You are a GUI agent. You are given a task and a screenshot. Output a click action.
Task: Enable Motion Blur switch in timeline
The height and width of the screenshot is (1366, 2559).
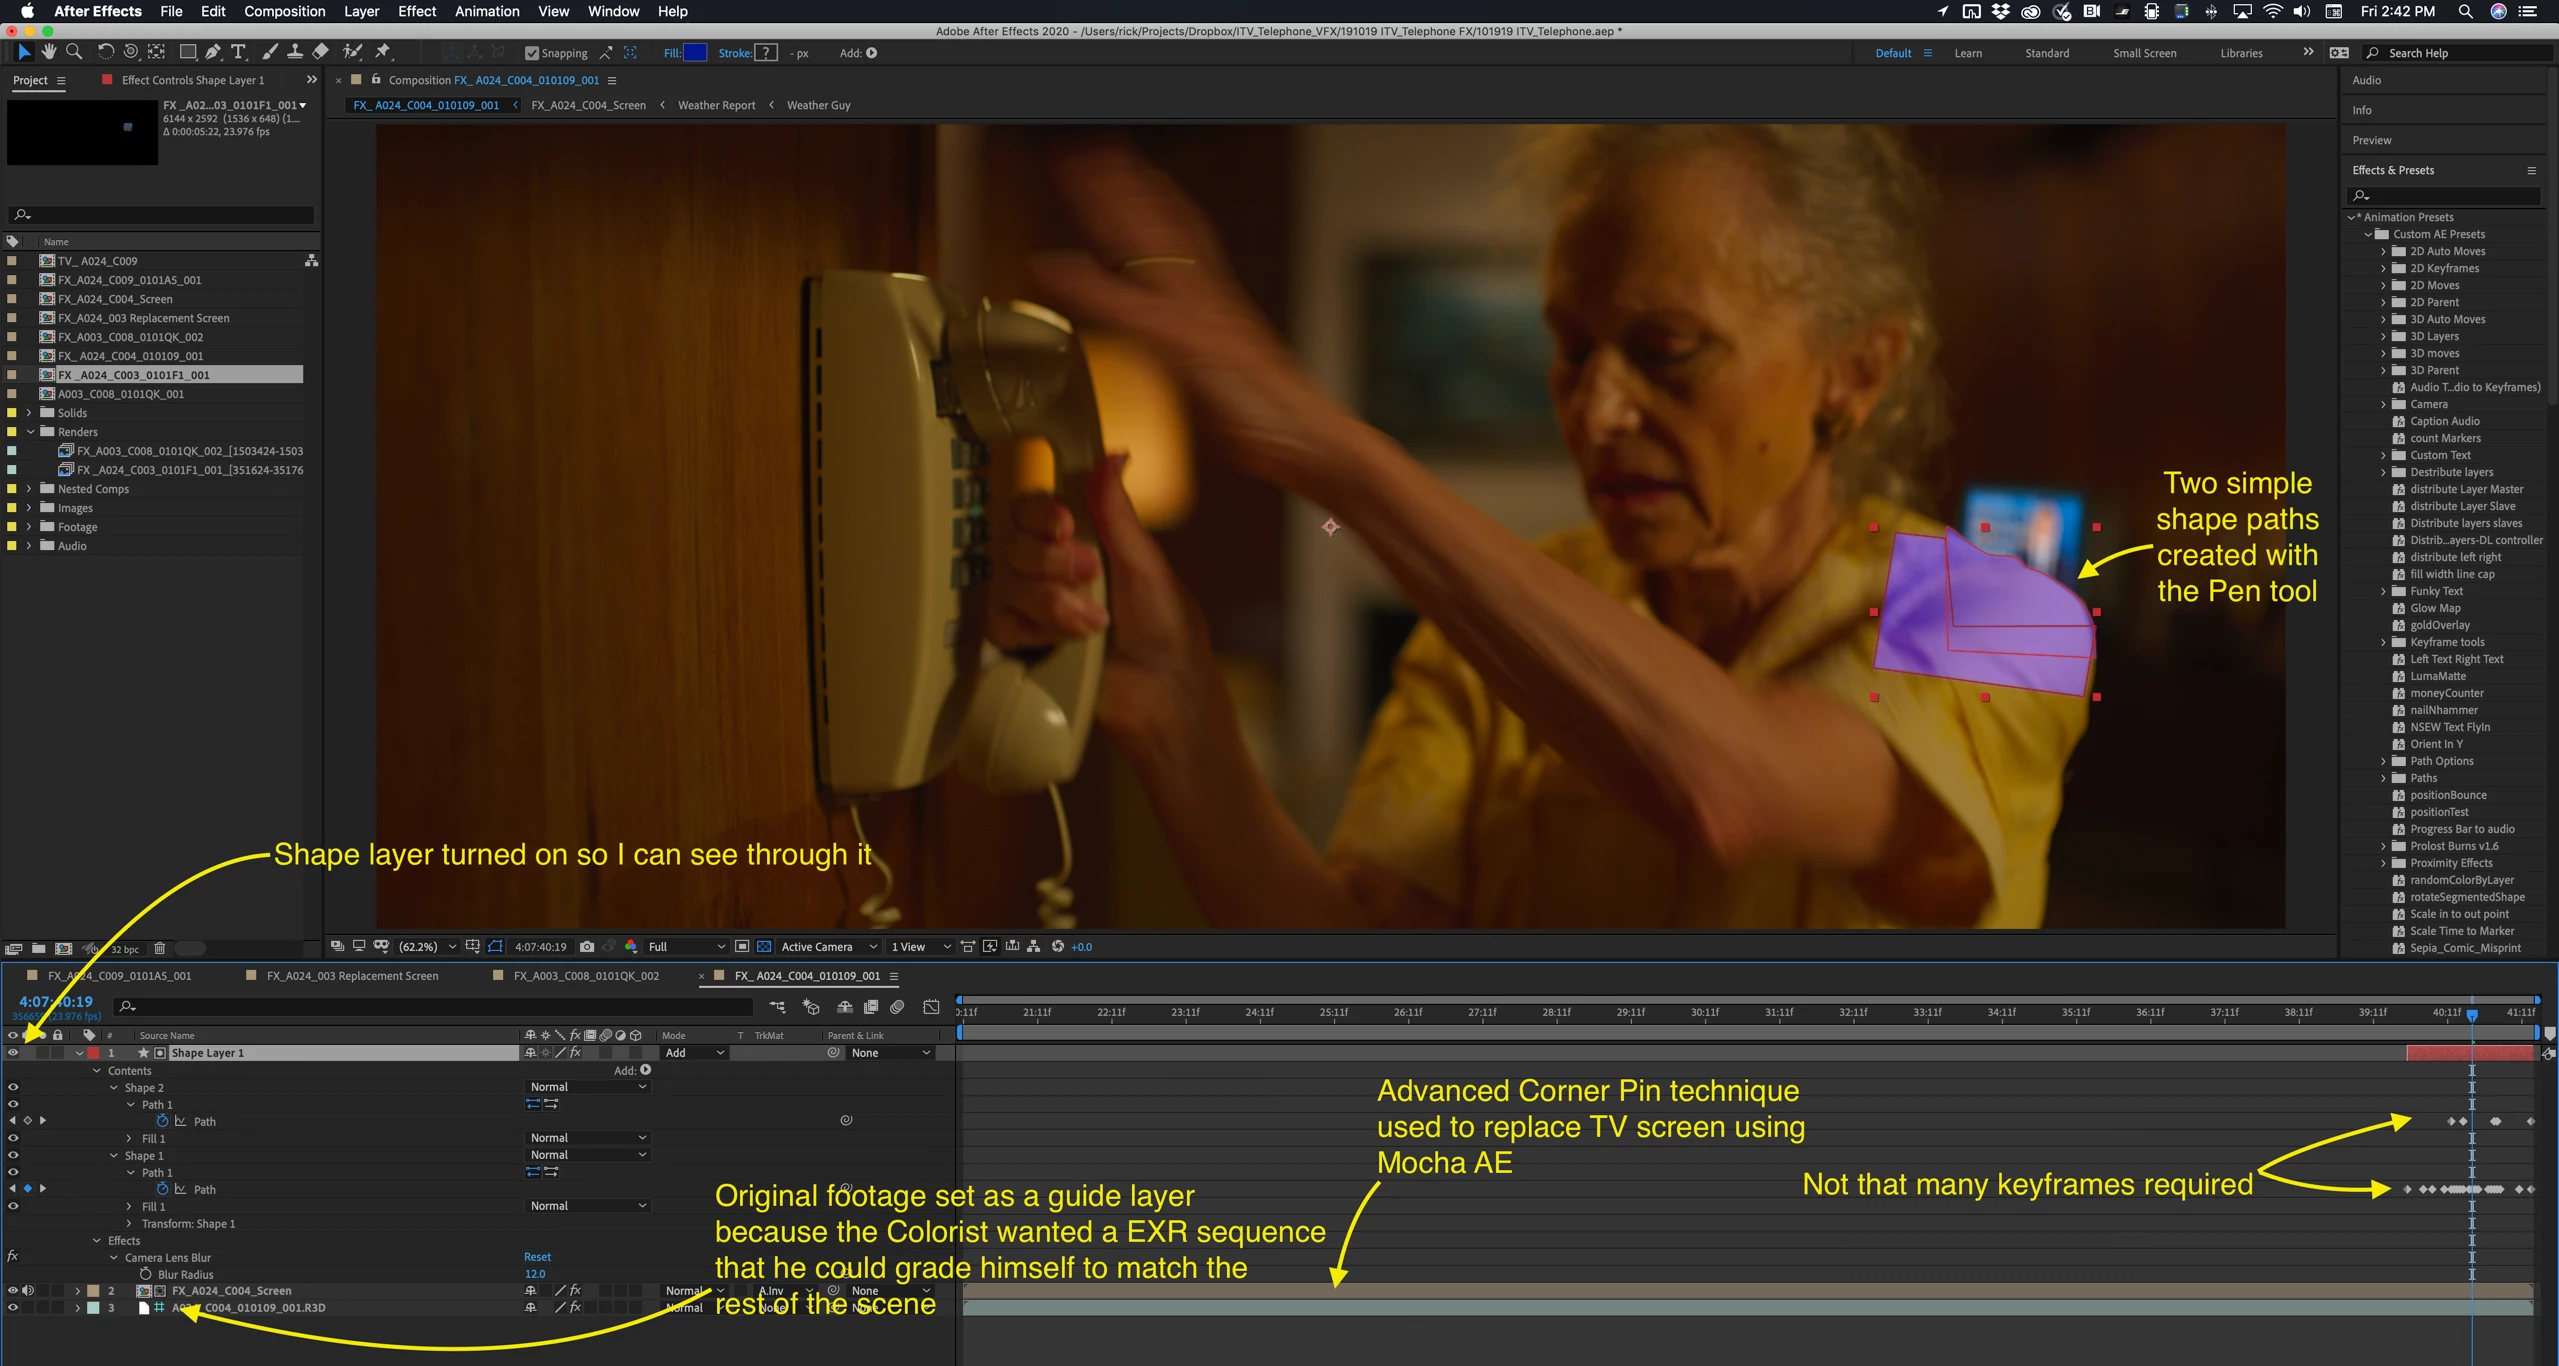897,1007
